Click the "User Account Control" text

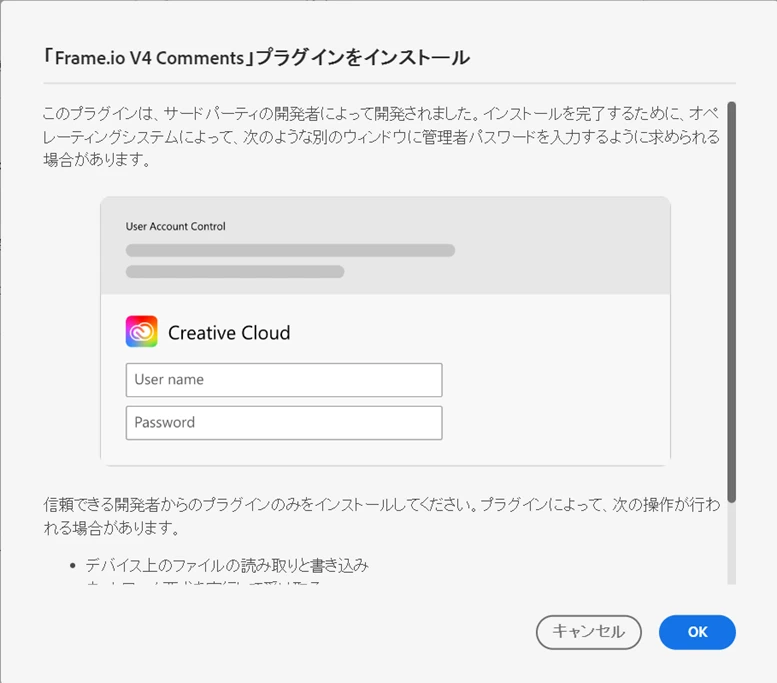pos(175,227)
